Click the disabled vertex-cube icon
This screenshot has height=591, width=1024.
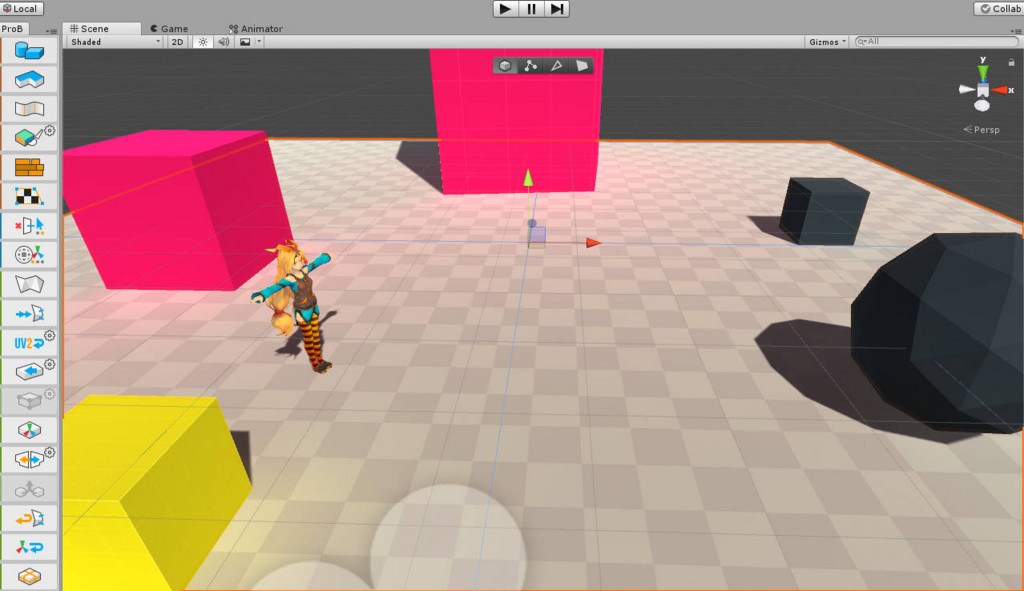click(x=27, y=400)
